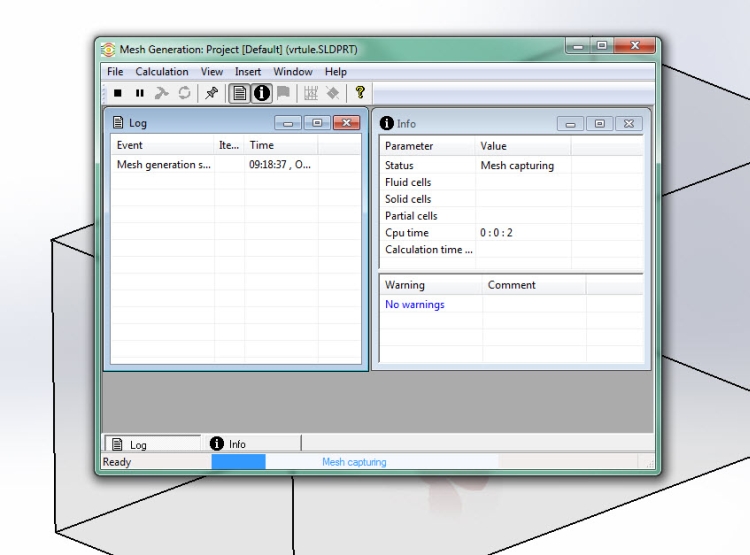Click the greyed grid toolbar icon
This screenshot has width=750, height=555.
pyautogui.click(x=310, y=93)
